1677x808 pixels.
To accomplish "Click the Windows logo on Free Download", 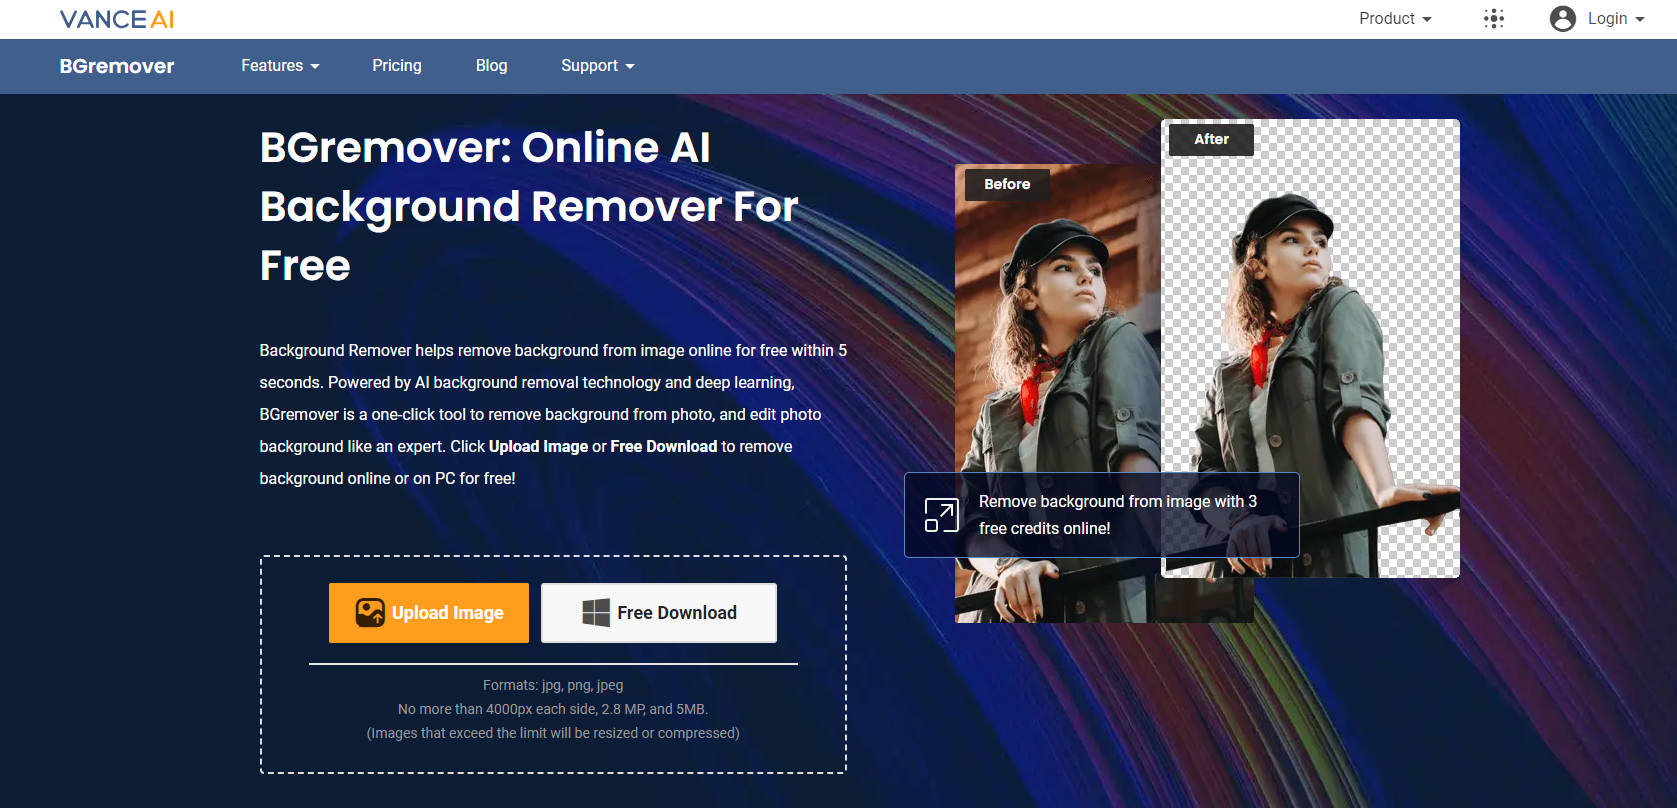I will coord(596,613).
